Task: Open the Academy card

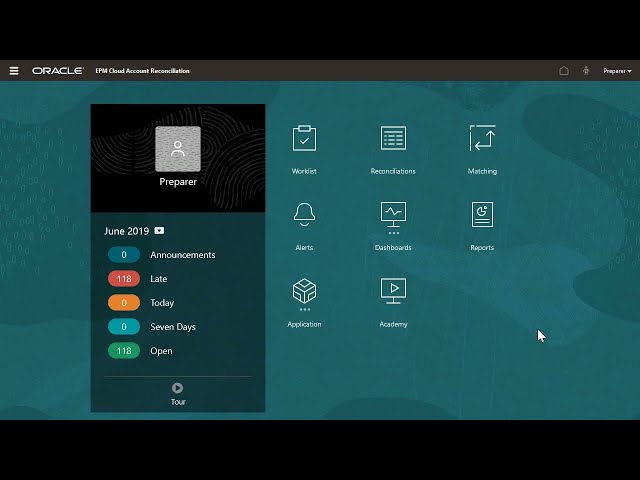Action: [x=393, y=303]
